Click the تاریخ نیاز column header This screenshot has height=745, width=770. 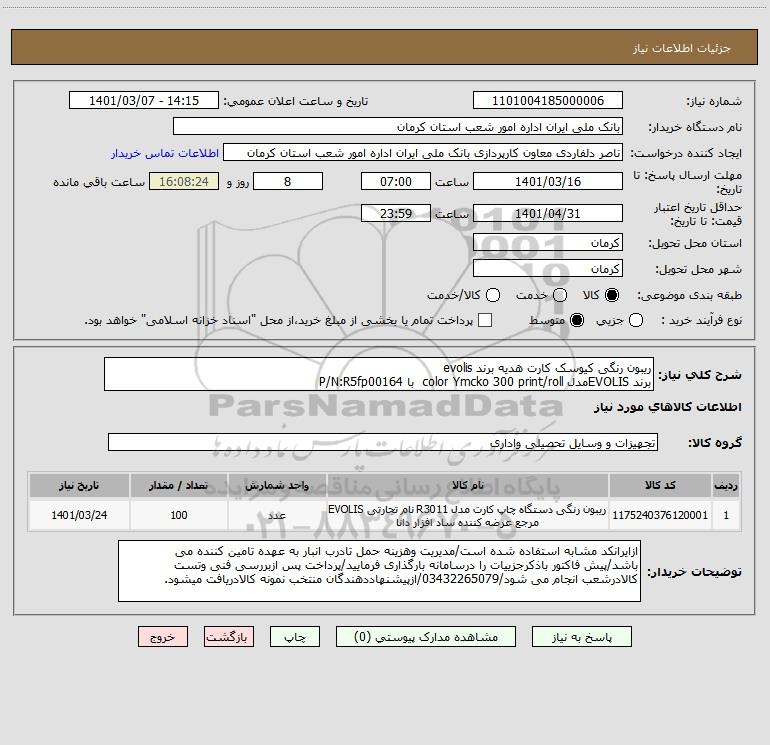[x=79, y=485]
